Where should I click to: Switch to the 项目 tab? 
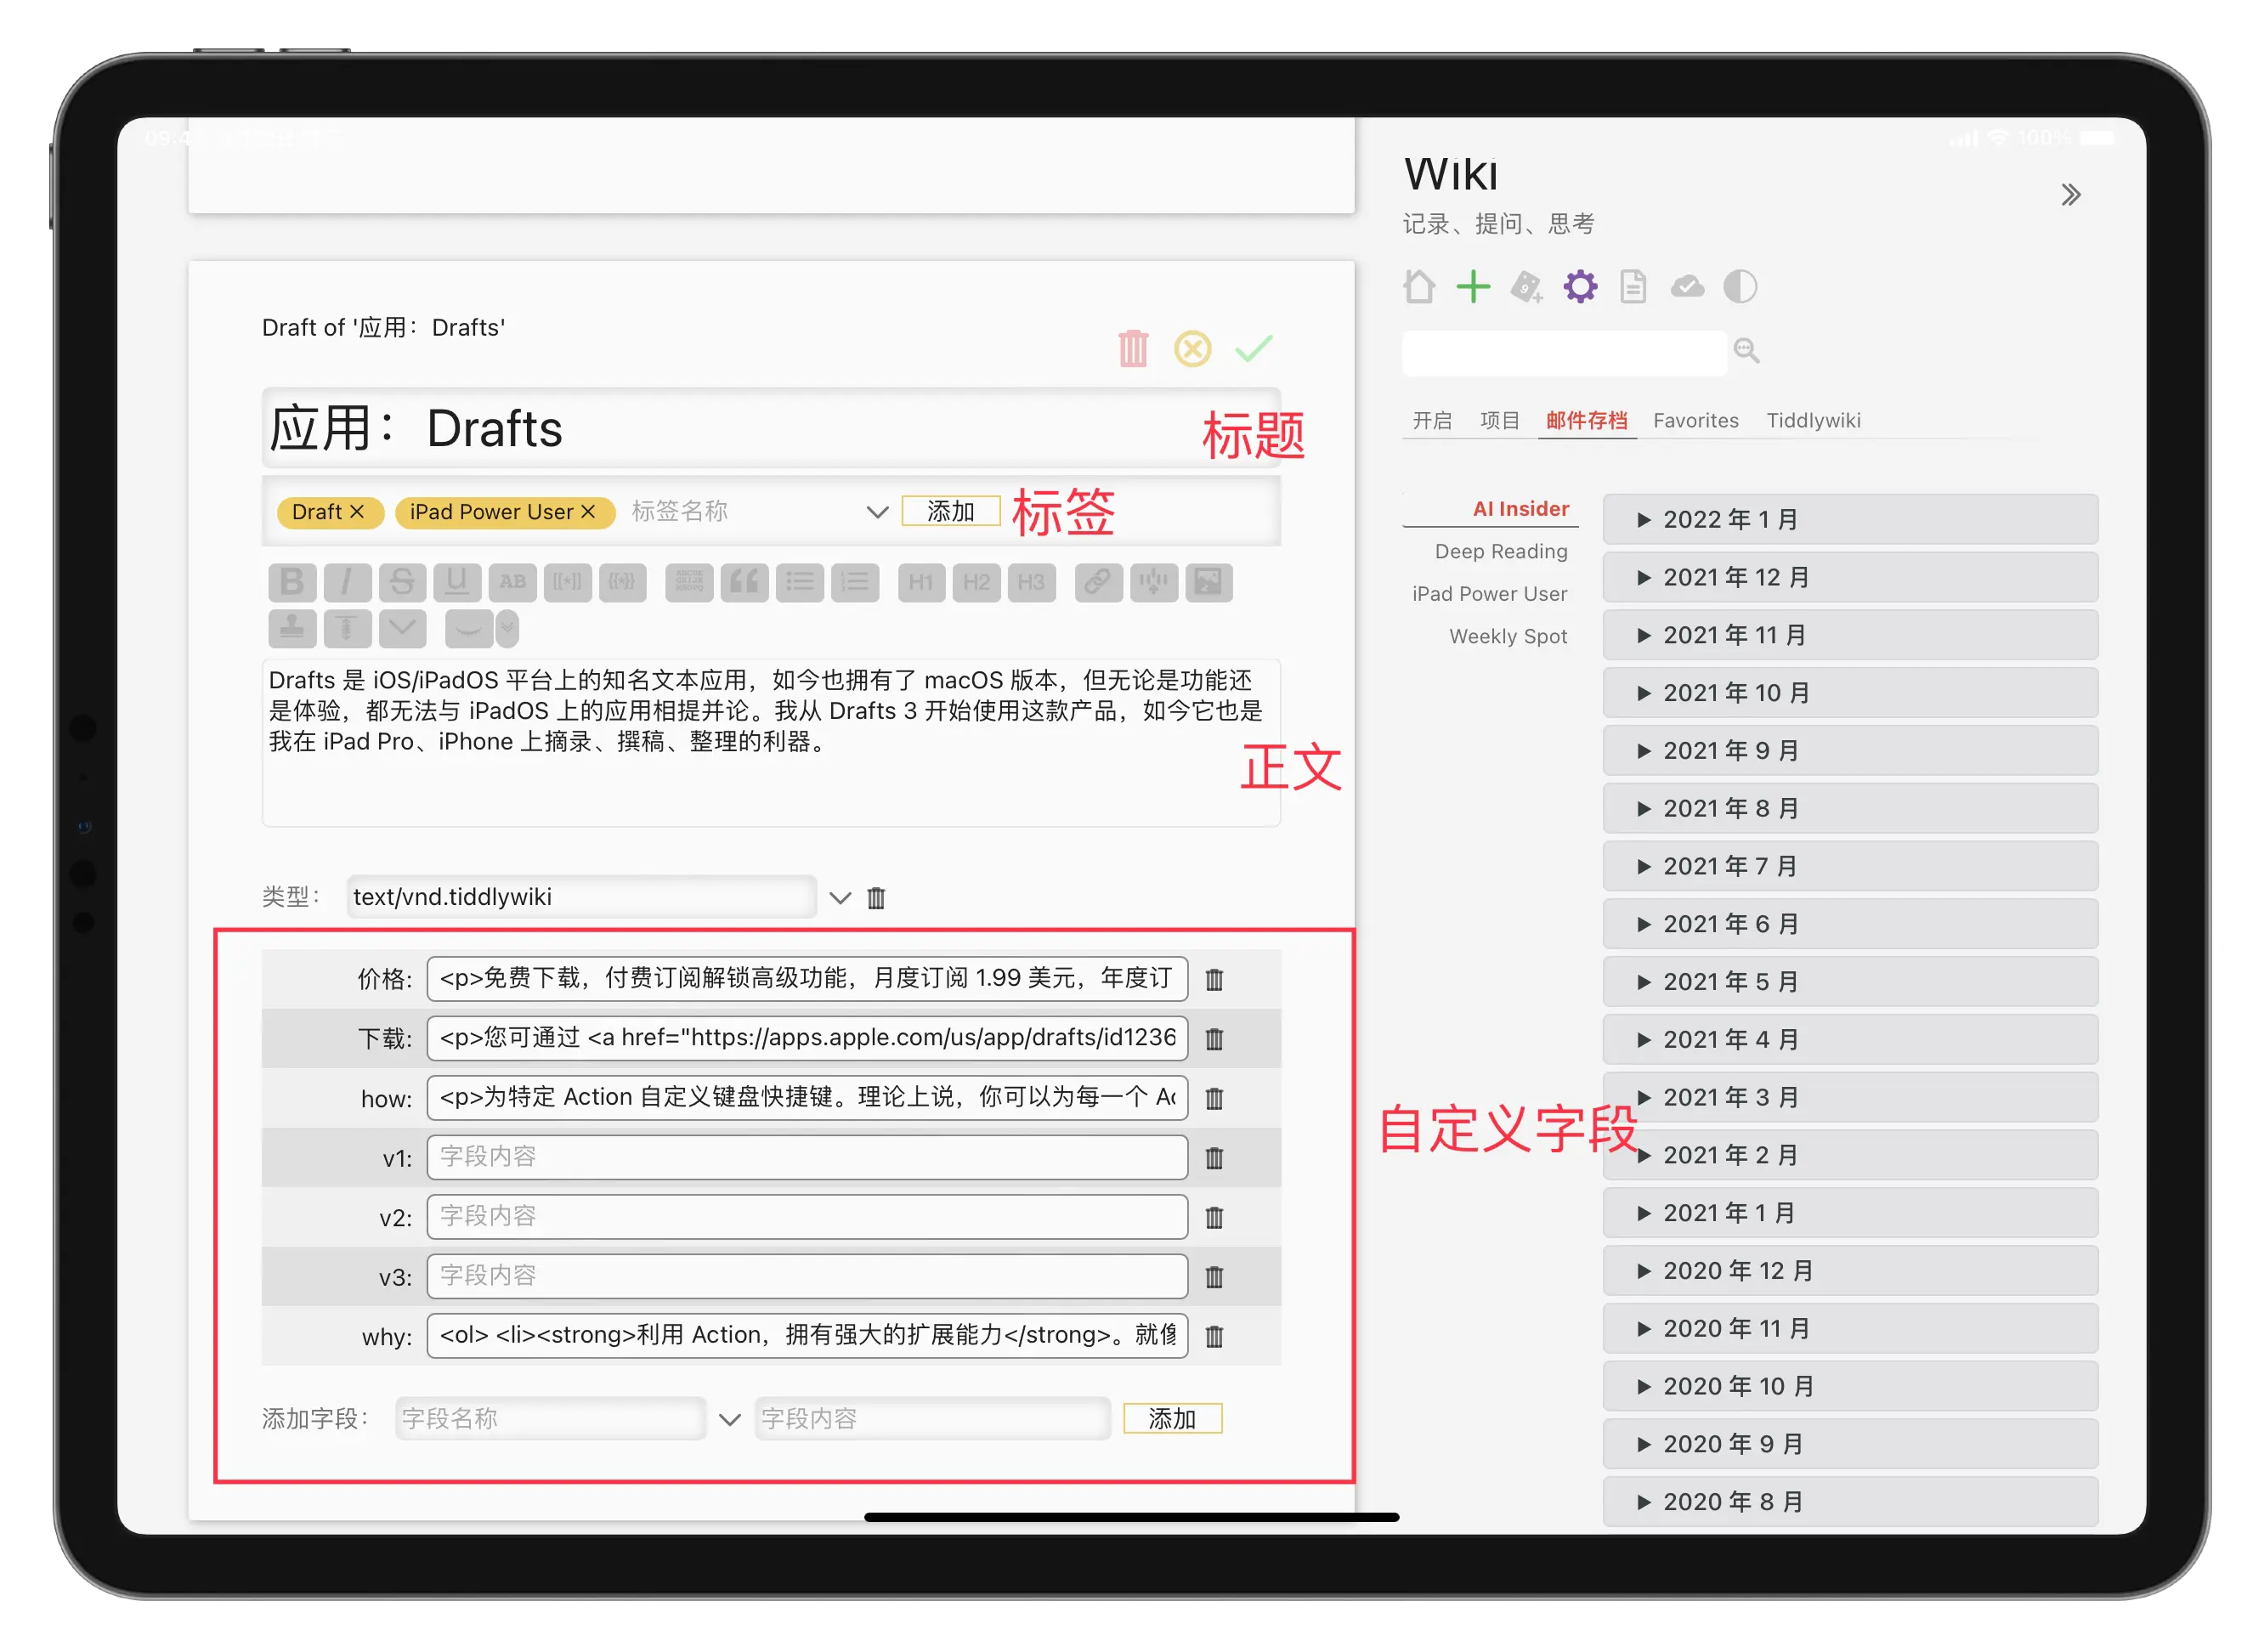[1499, 420]
